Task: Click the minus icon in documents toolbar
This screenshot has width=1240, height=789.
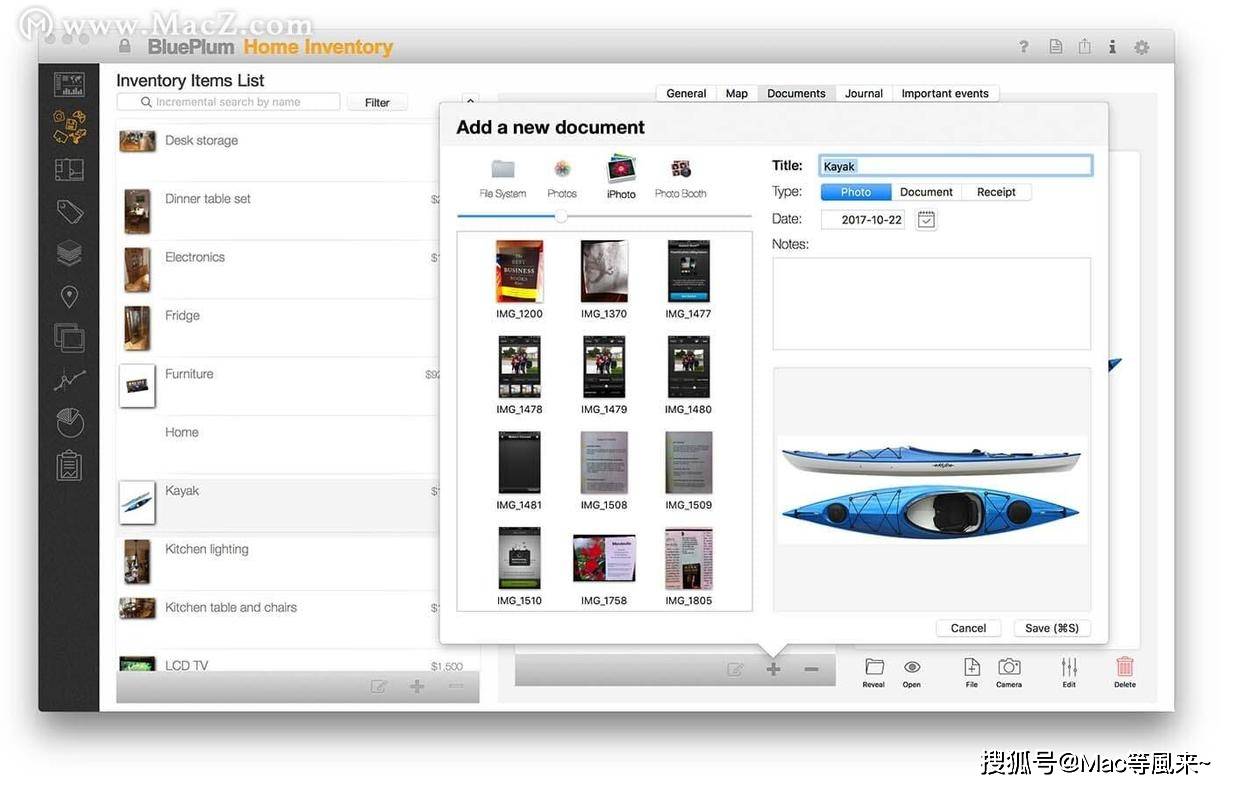Action: [811, 669]
